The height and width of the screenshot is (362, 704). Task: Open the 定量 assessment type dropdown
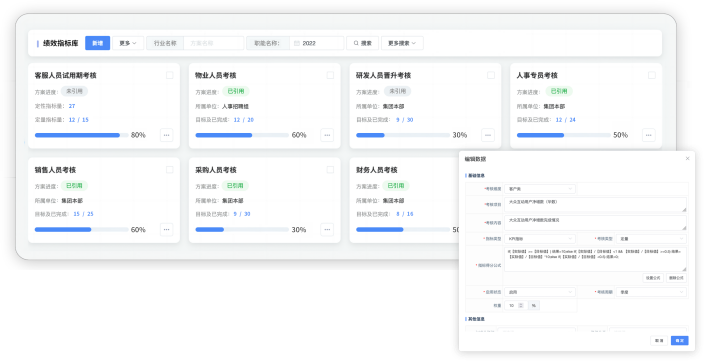click(x=651, y=239)
